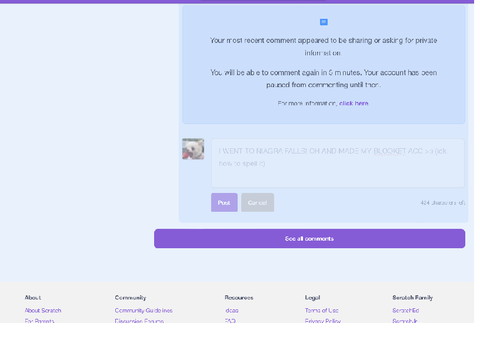Image resolution: width=480 pixels, height=360 pixels.
Task: Click the Cancel button
Action: tap(258, 202)
